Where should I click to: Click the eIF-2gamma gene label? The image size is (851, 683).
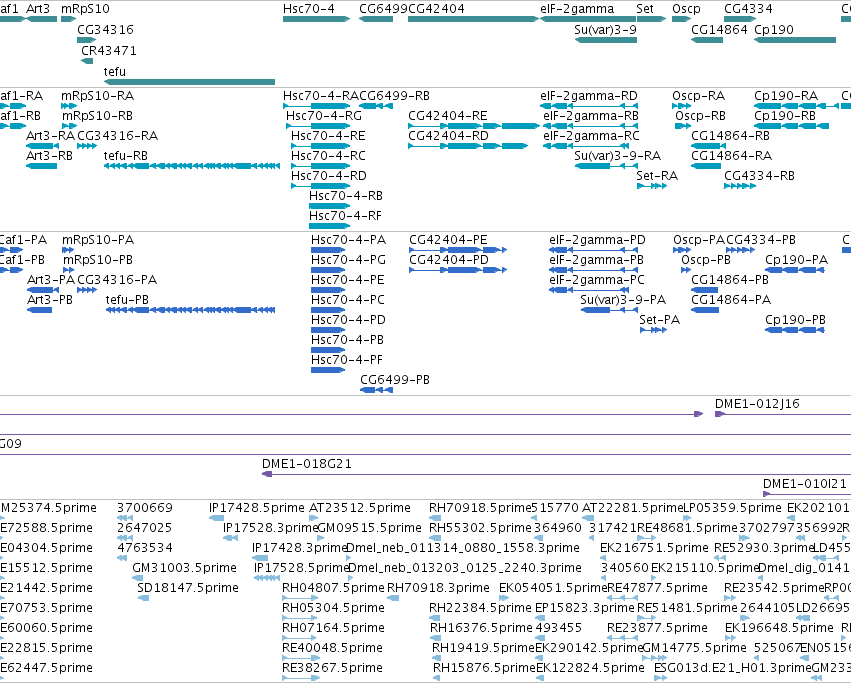click(577, 9)
